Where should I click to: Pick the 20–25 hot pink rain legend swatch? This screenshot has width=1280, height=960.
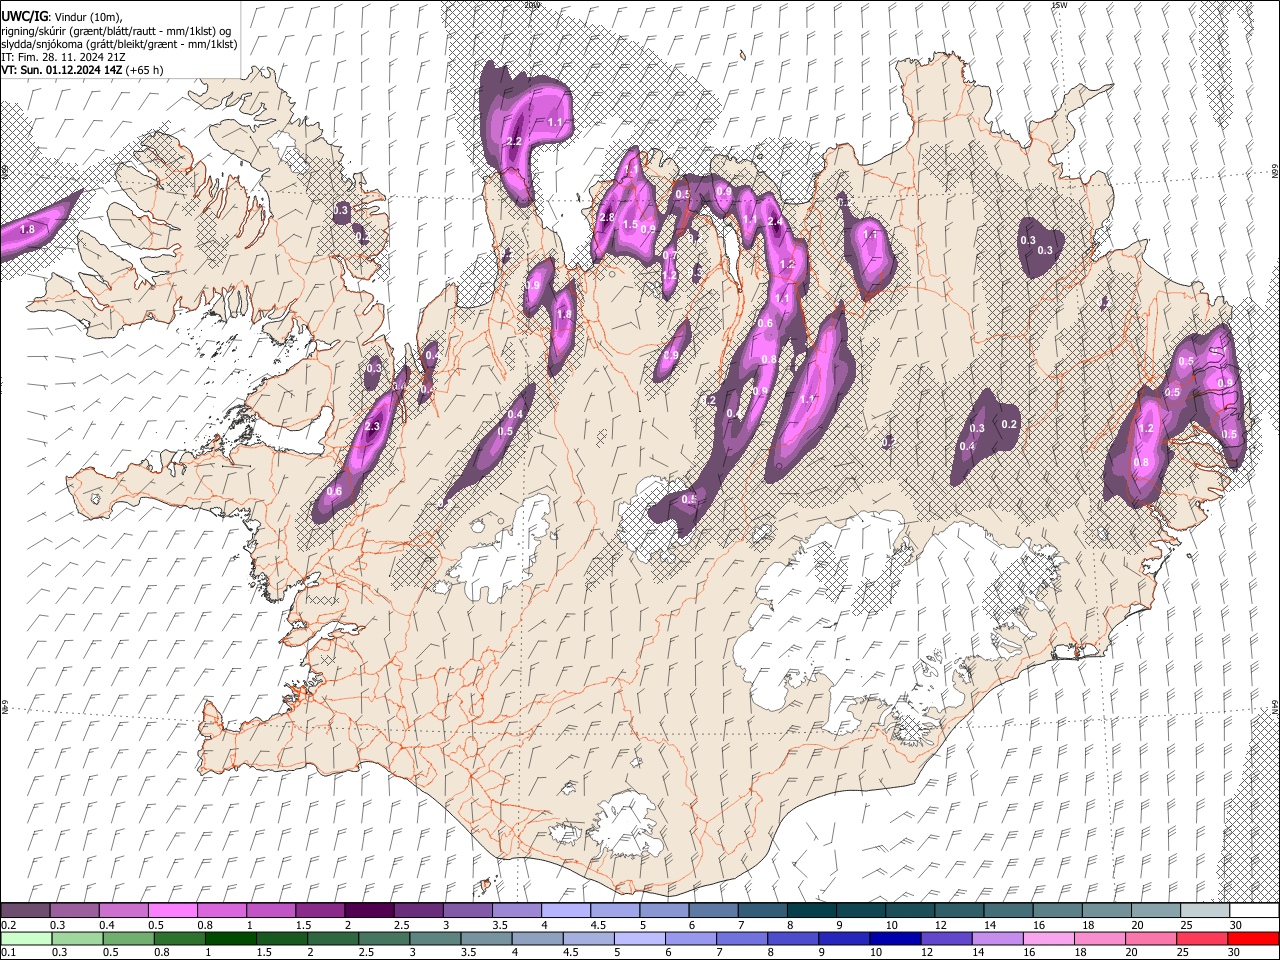(x=1152, y=938)
